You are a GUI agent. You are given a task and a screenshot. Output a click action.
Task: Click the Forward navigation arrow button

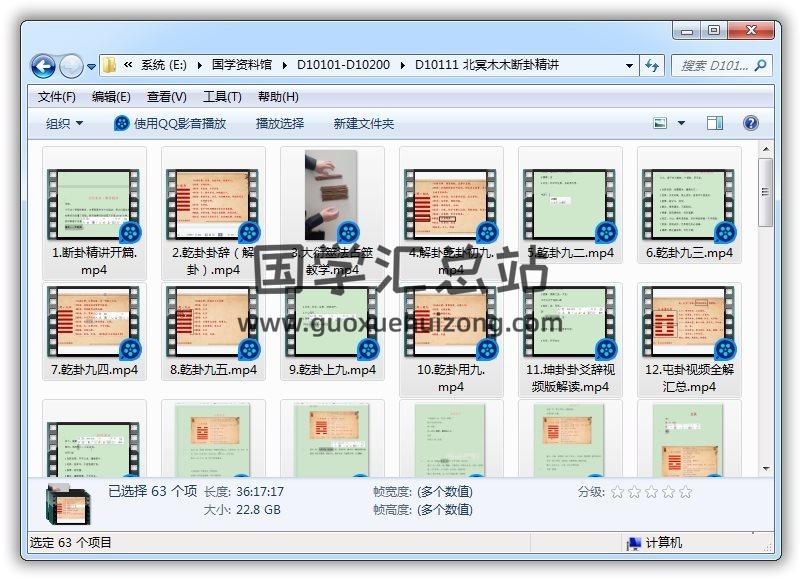(71, 66)
